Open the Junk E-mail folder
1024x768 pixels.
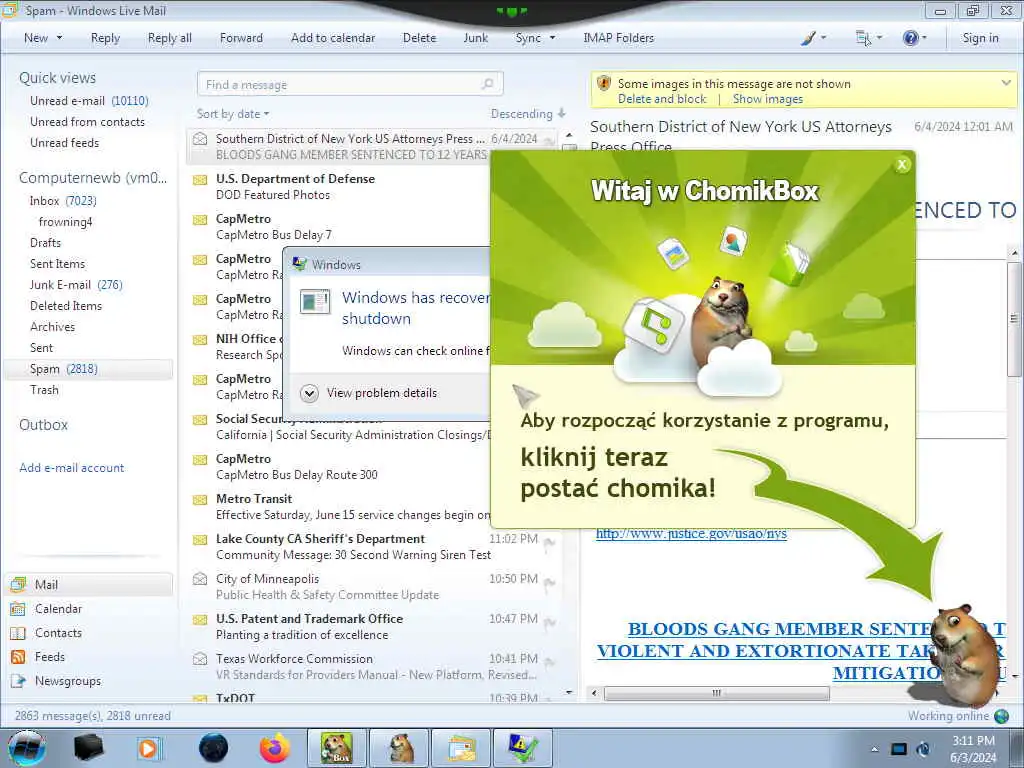point(76,285)
